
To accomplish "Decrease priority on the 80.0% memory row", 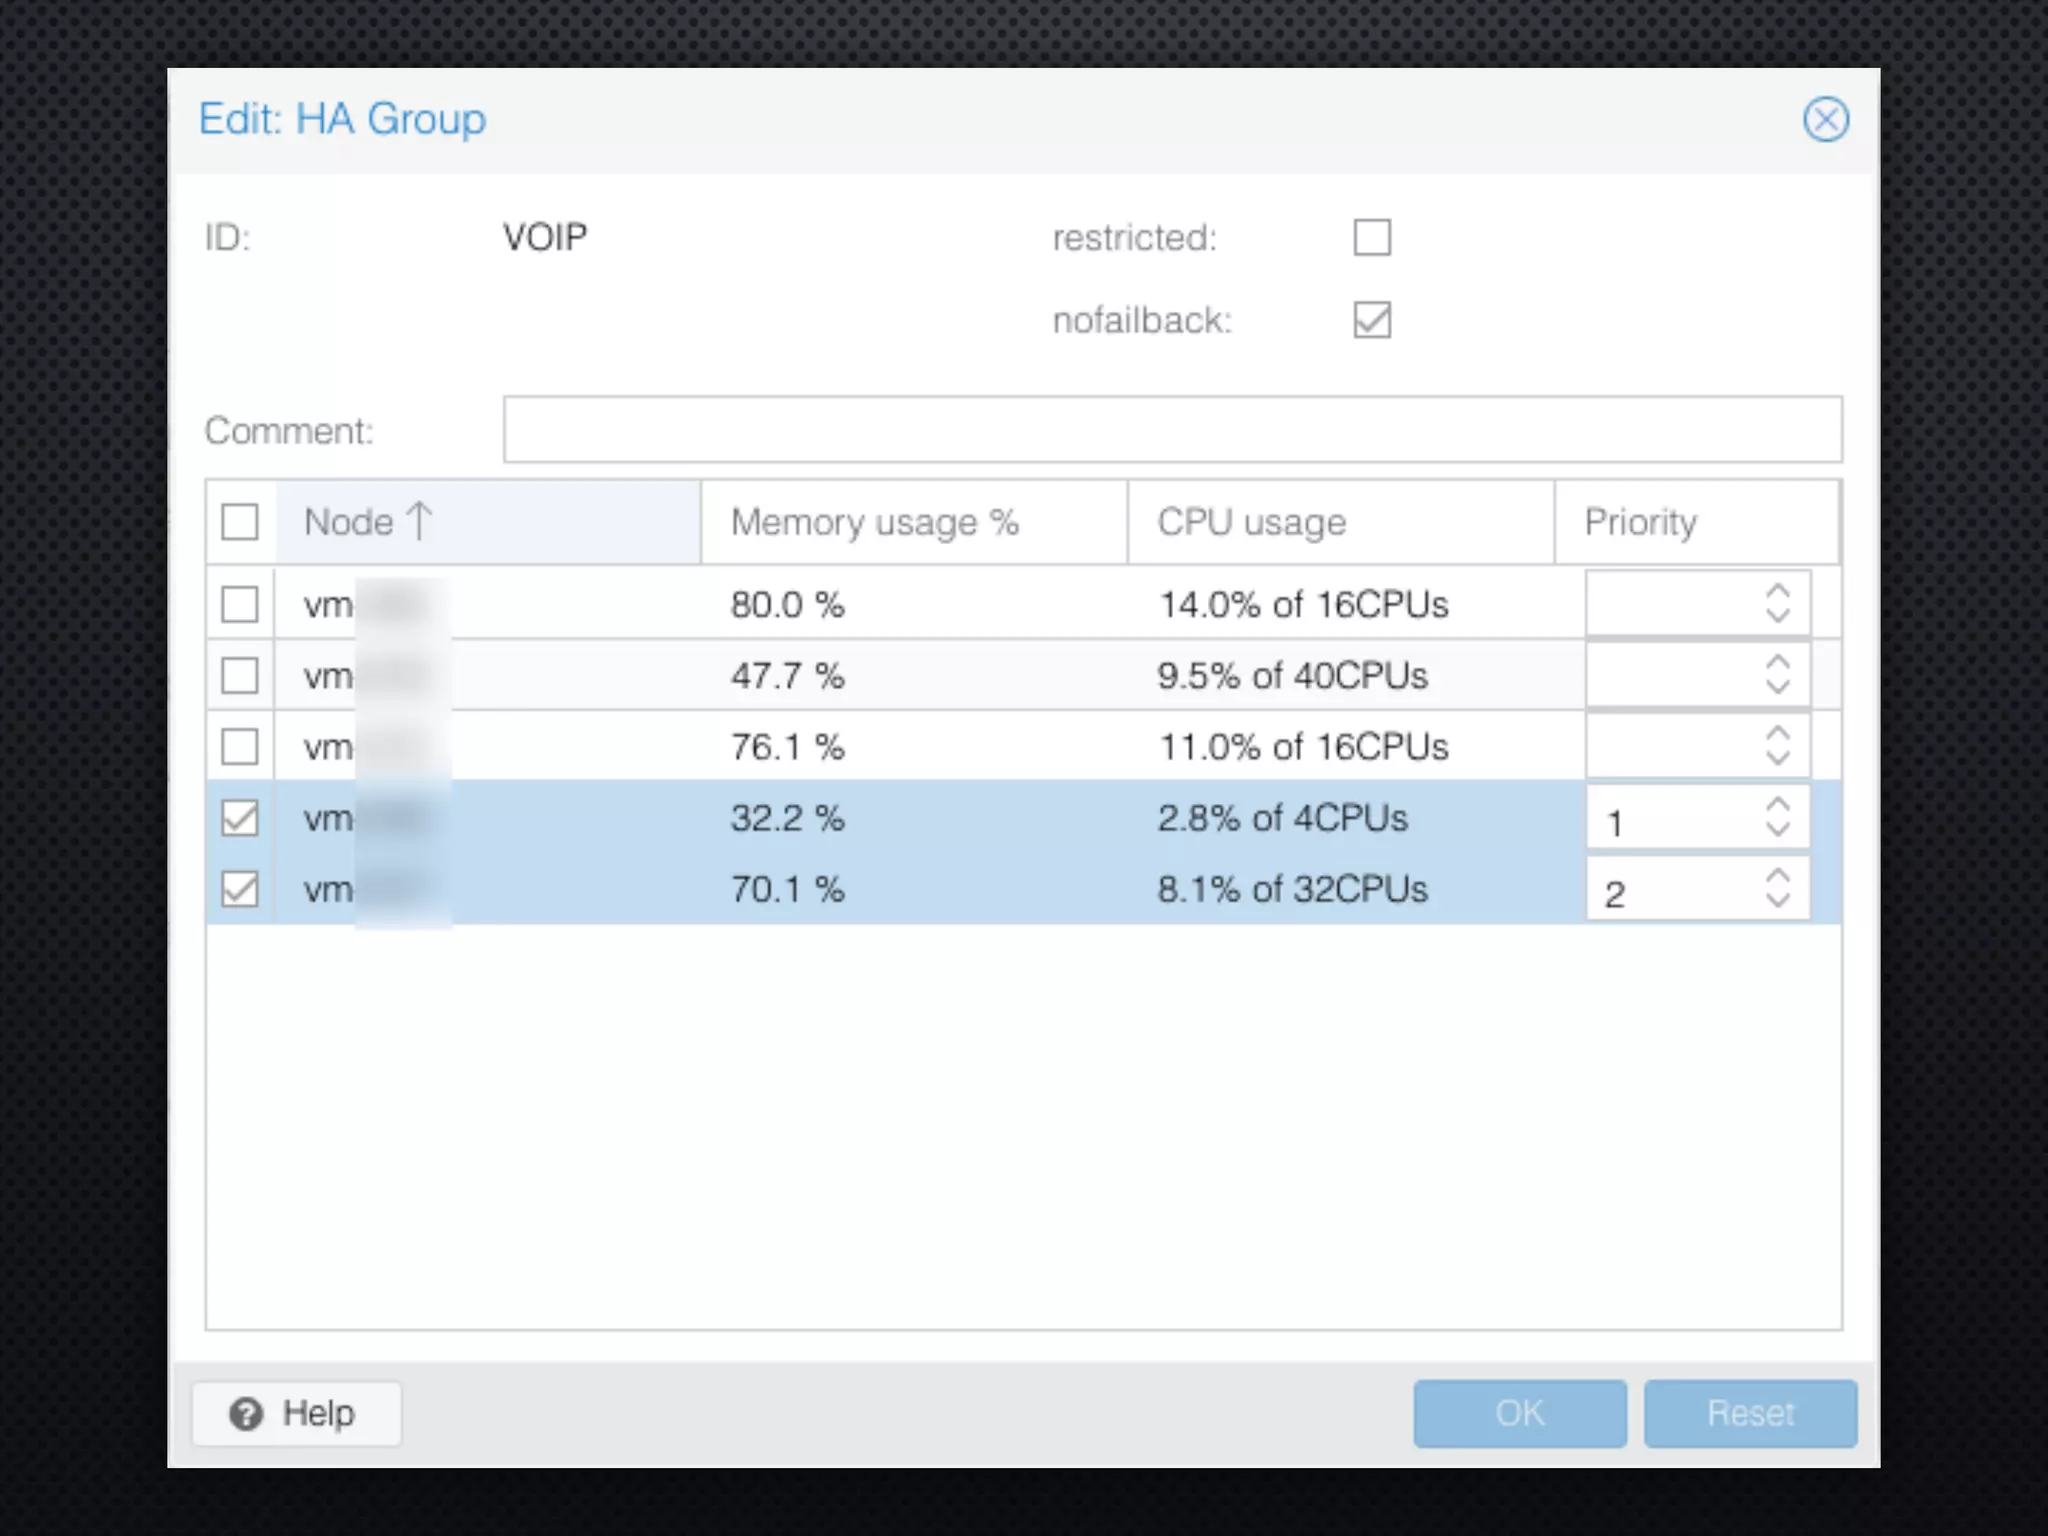I will [1777, 615].
